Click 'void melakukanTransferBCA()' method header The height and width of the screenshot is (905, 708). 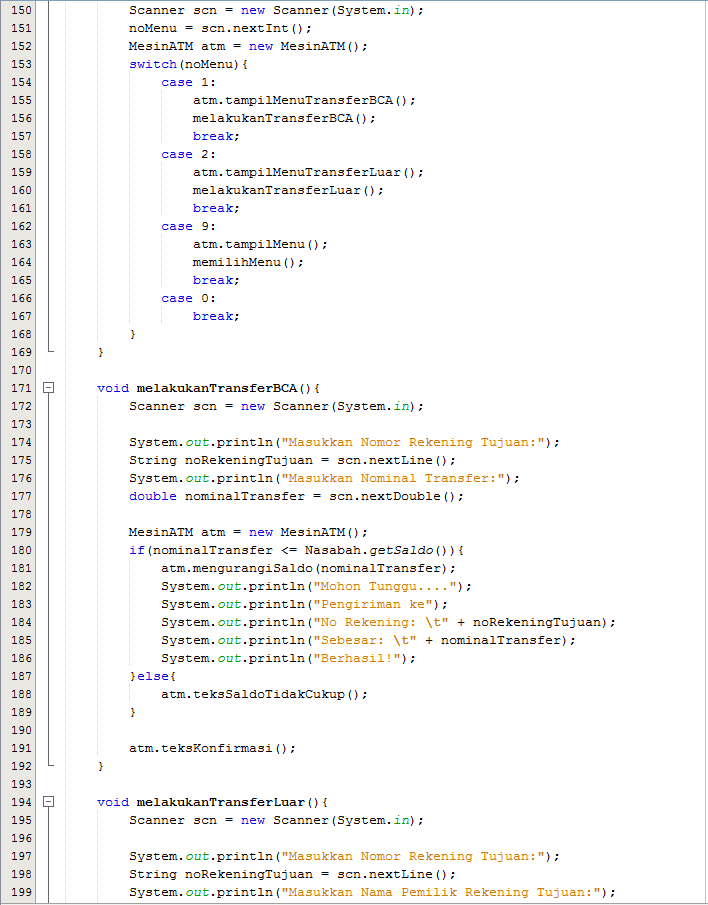pyautogui.click(x=209, y=388)
